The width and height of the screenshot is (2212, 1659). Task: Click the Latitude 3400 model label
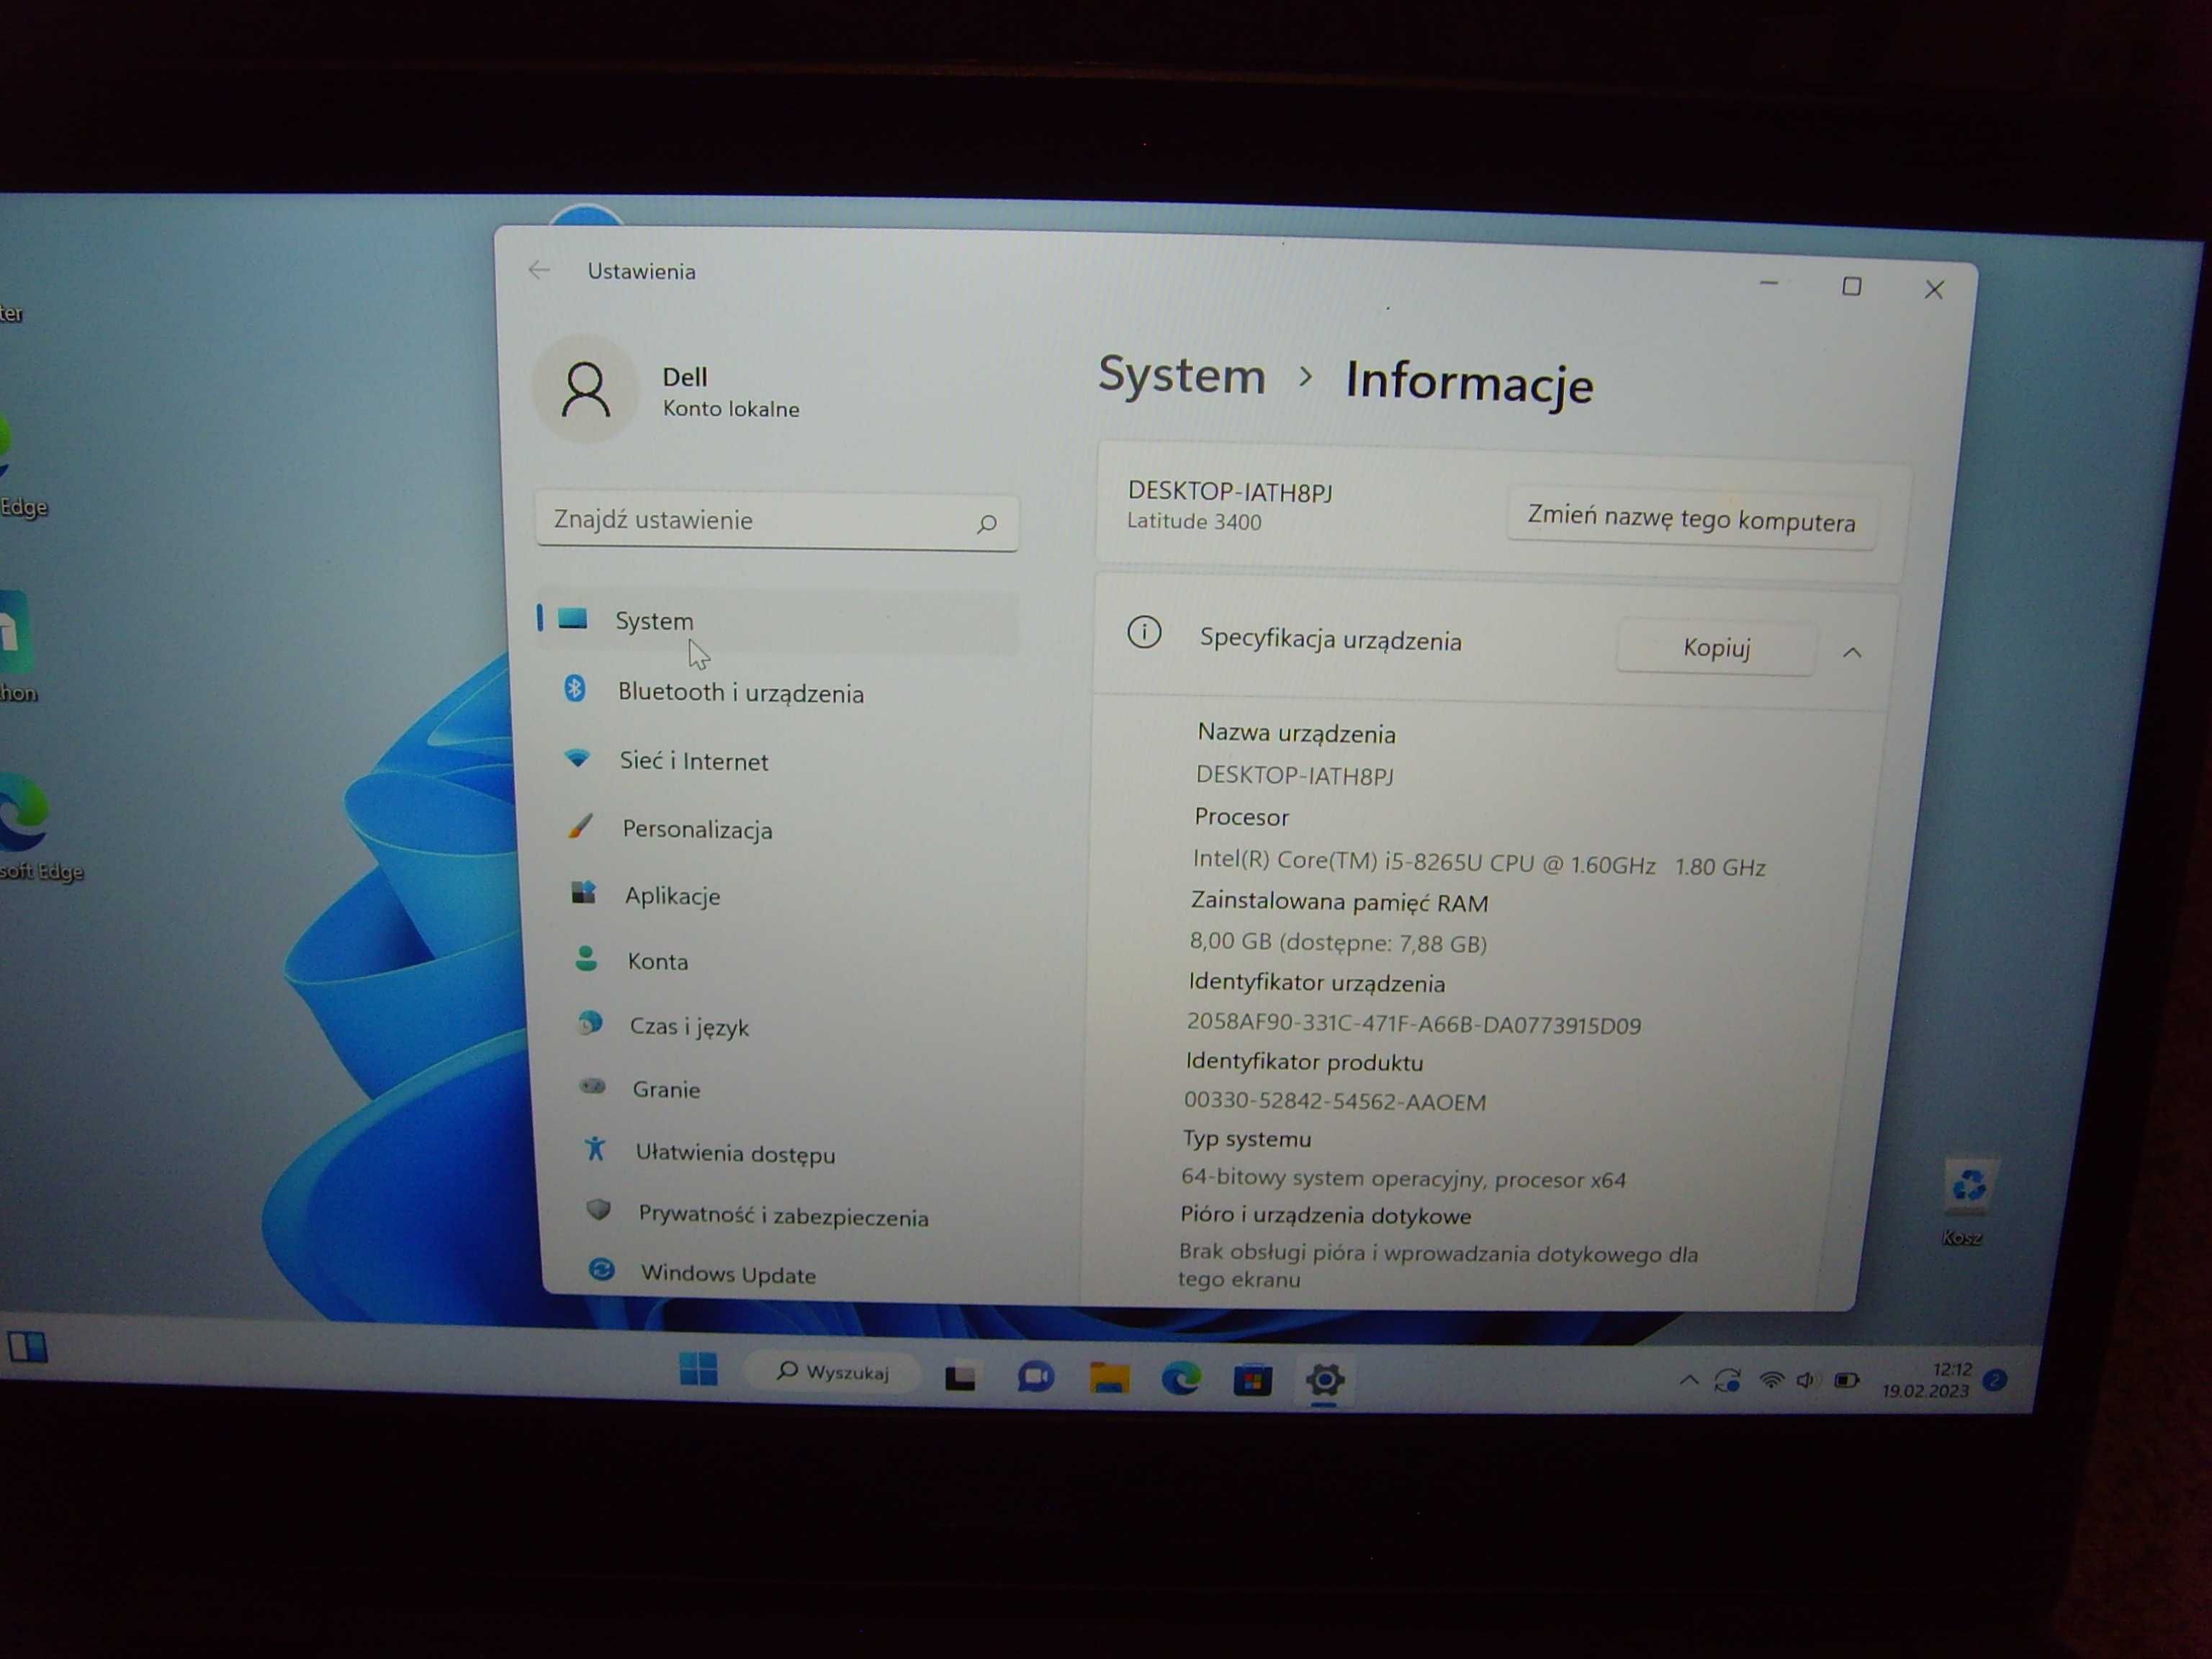coord(1193,522)
